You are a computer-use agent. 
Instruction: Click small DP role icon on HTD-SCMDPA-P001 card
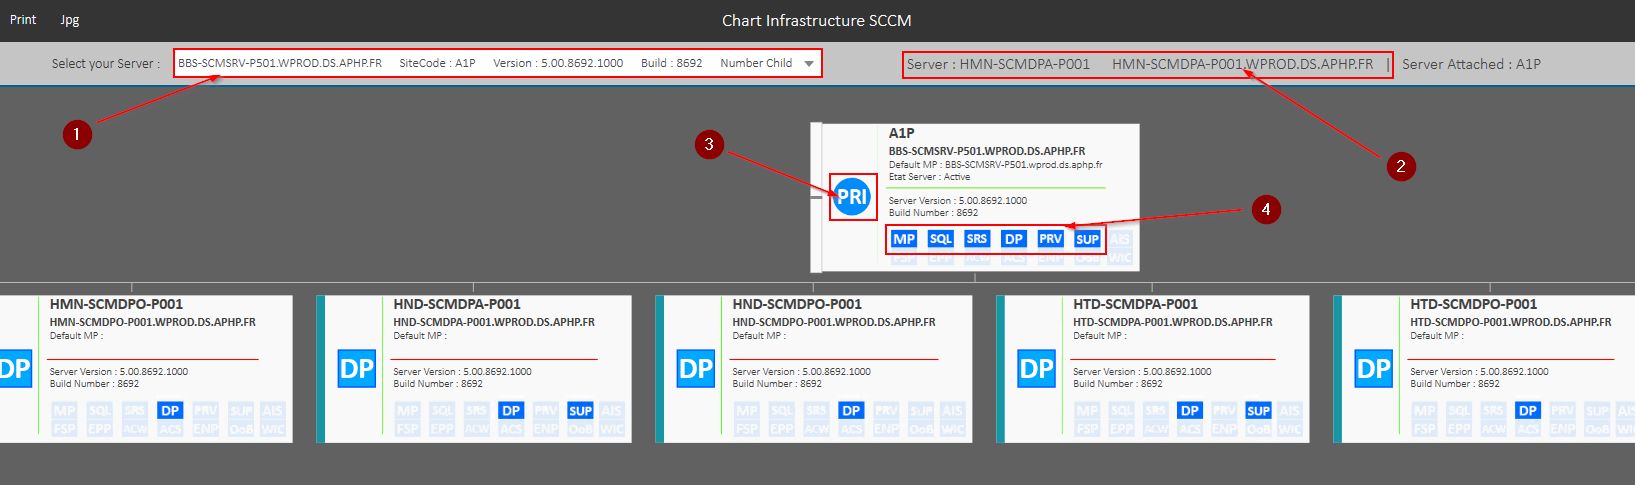tap(1190, 411)
